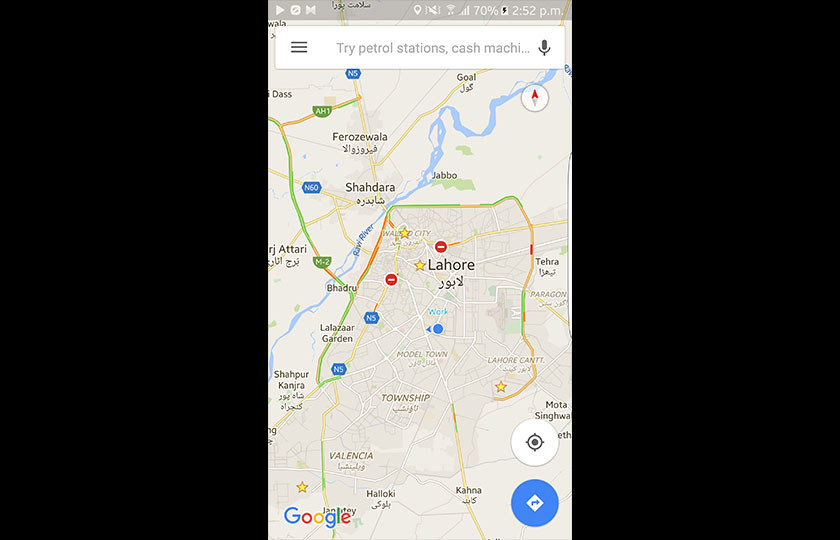The height and width of the screenshot is (540, 840).
Task: Open directions with the blue arrow button
Action: 535,503
